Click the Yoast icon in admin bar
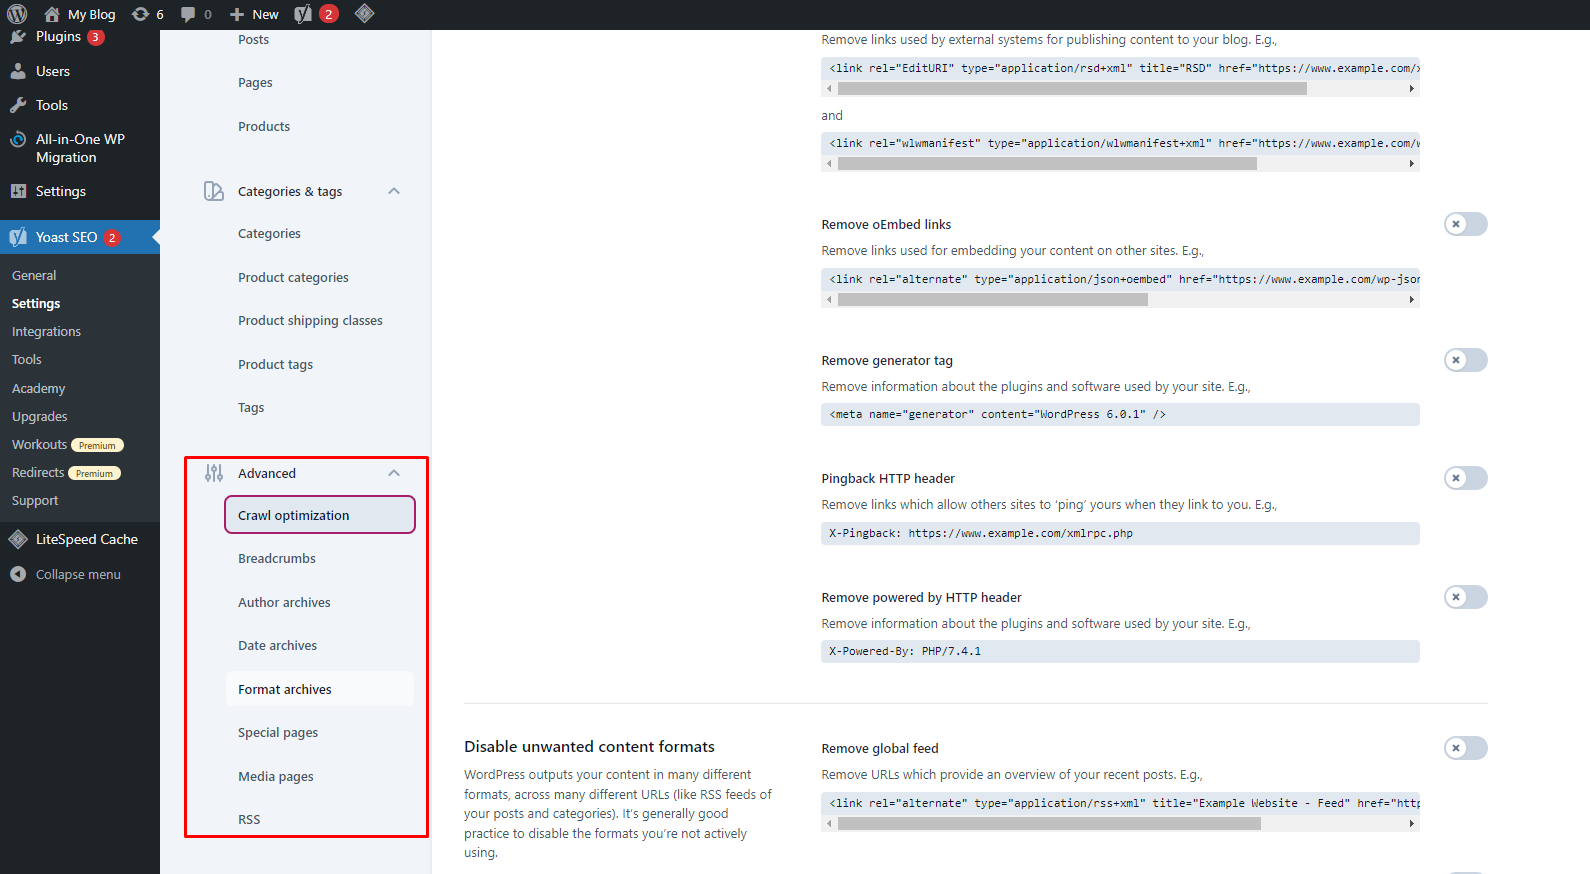 (304, 14)
